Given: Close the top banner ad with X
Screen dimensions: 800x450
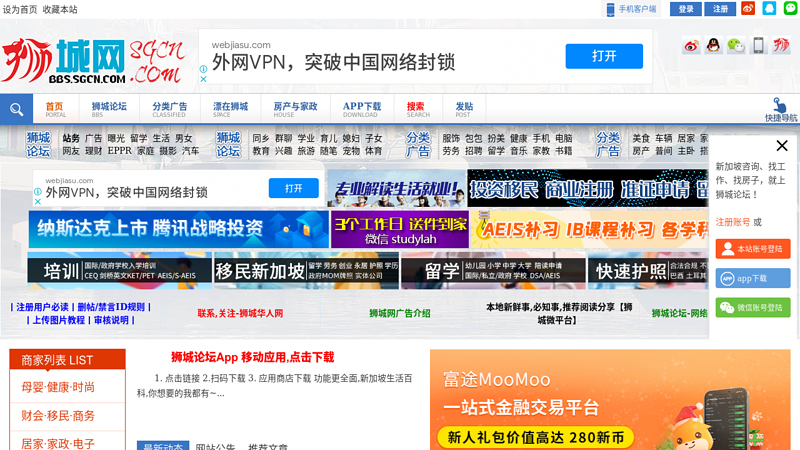Looking at the screenshot, I should 203,79.
